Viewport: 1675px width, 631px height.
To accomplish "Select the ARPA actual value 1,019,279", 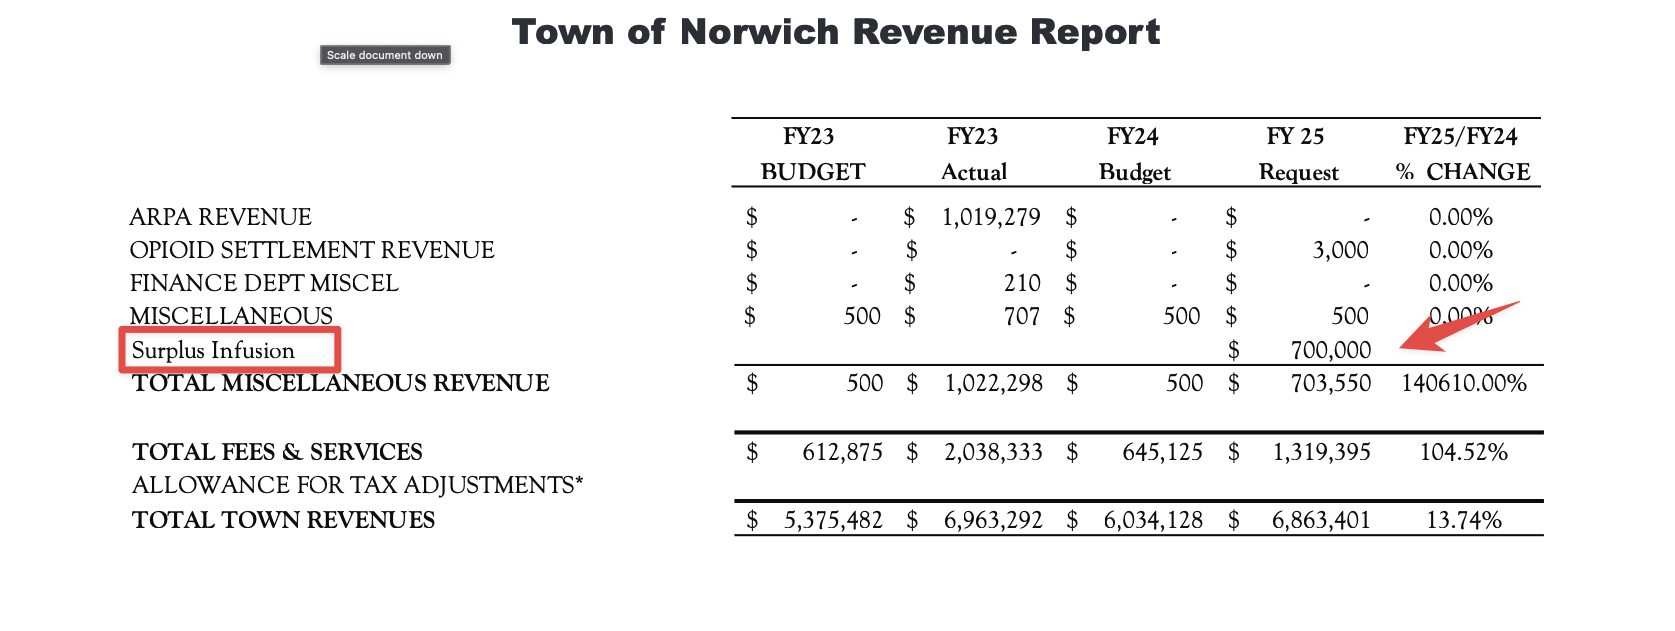I will coord(991,217).
